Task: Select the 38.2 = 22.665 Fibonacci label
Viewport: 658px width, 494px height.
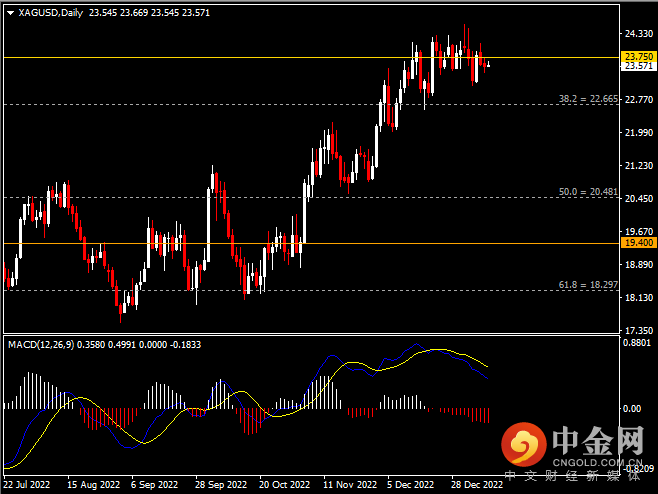Action: (588, 99)
